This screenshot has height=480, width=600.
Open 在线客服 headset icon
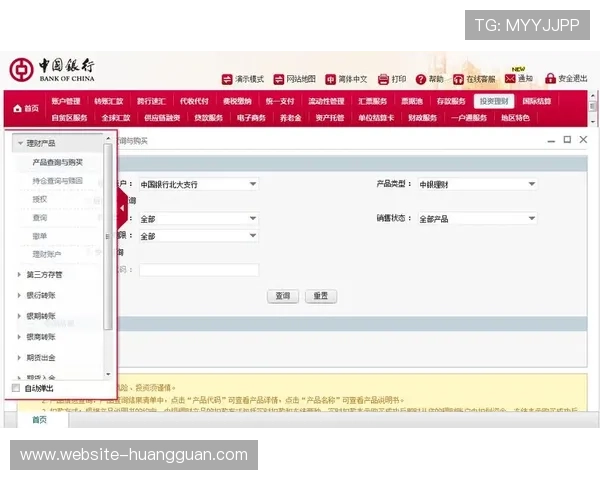tap(458, 79)
